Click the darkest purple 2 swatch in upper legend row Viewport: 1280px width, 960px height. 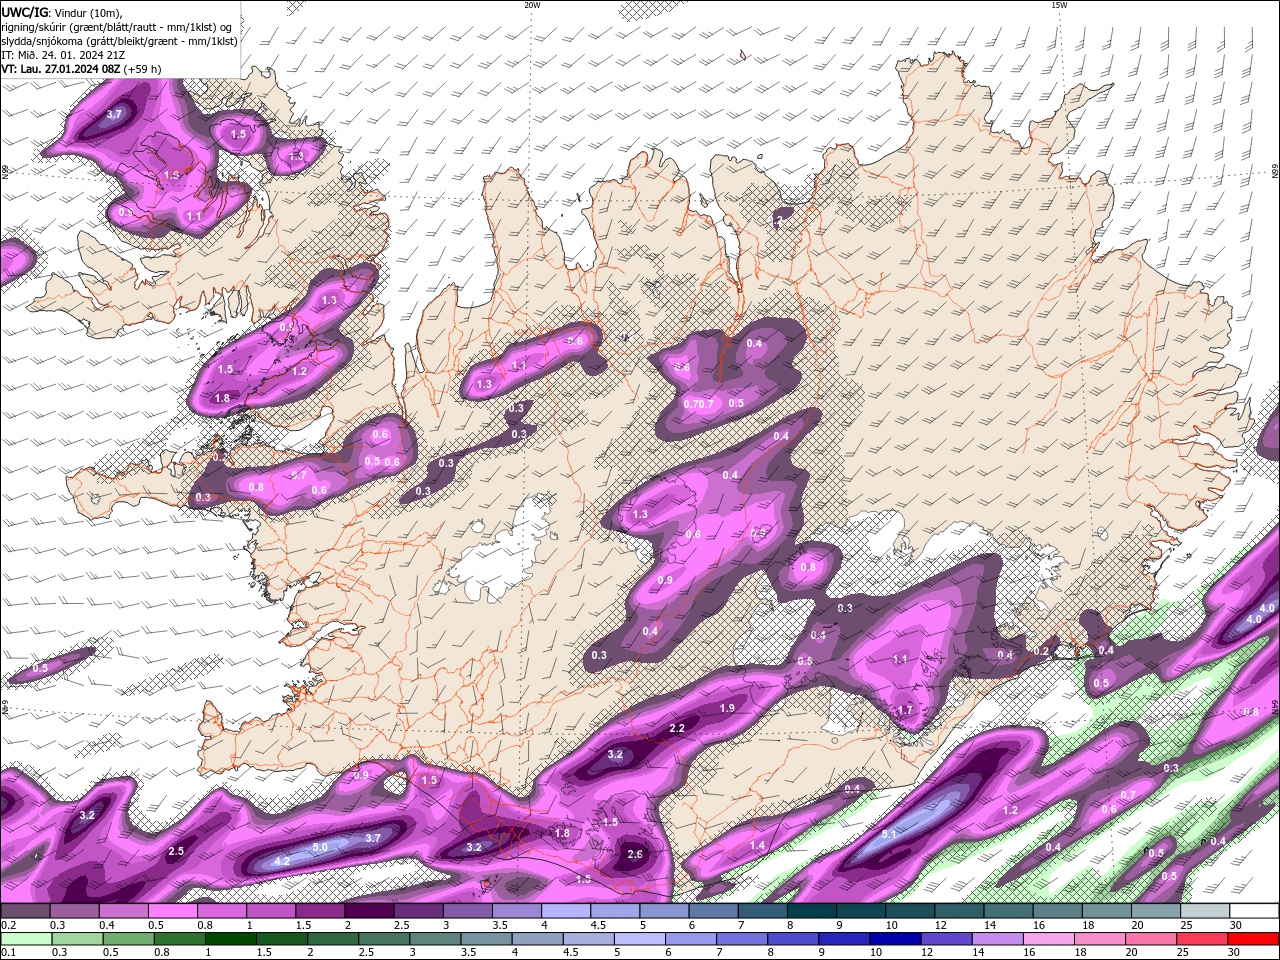click(x=369, y=911)
